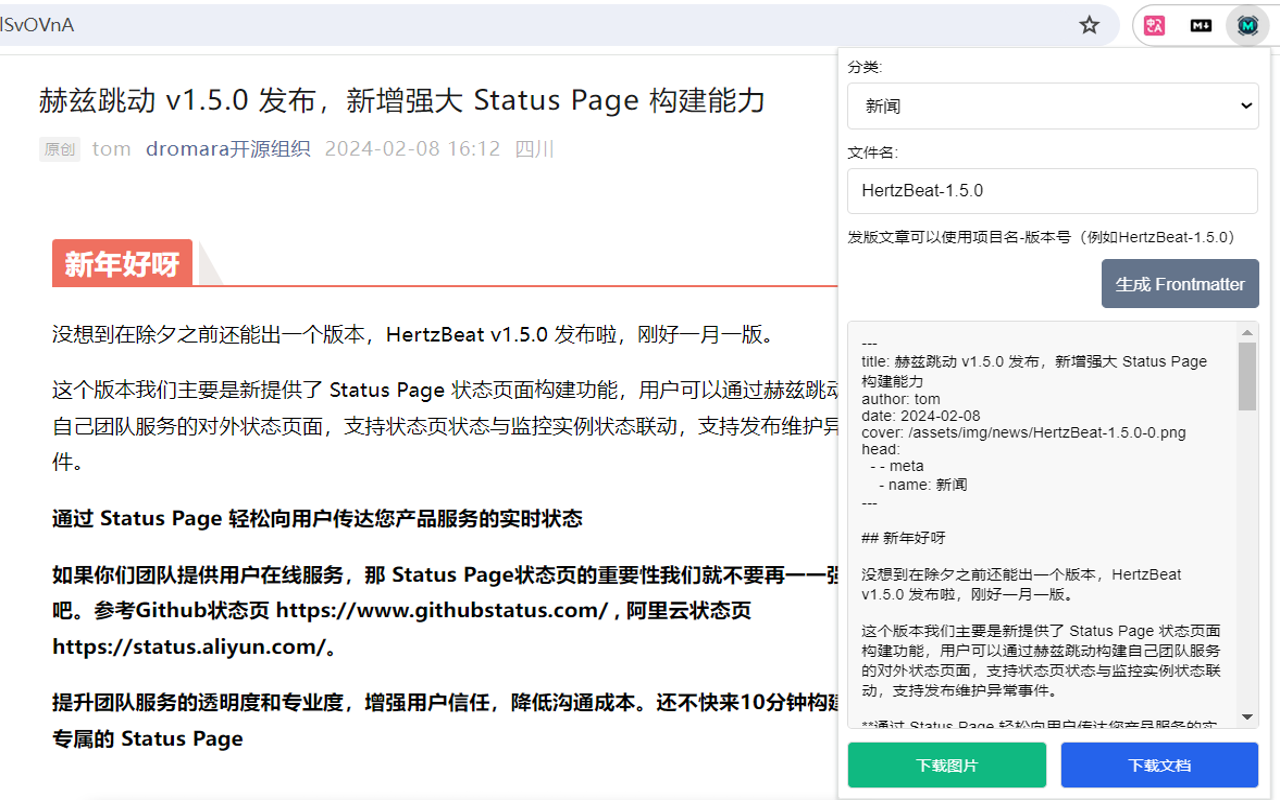Click the 生成 Frontmatter button
The image size is (1280, 800).
point(1180,284)
